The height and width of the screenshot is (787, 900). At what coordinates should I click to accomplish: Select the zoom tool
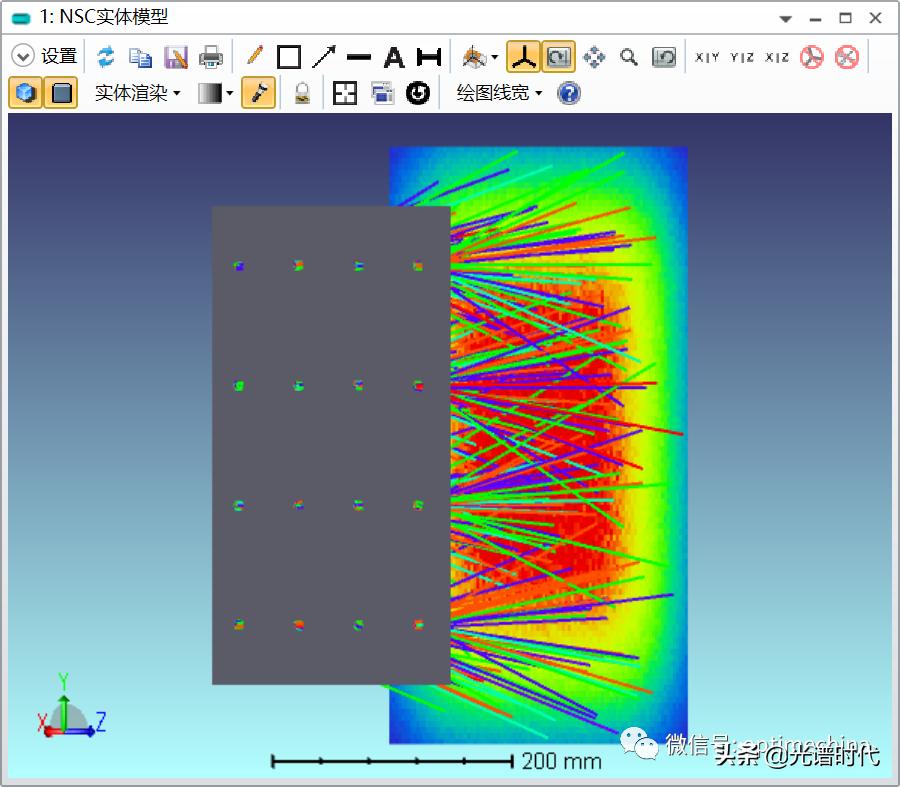[628, 57]
